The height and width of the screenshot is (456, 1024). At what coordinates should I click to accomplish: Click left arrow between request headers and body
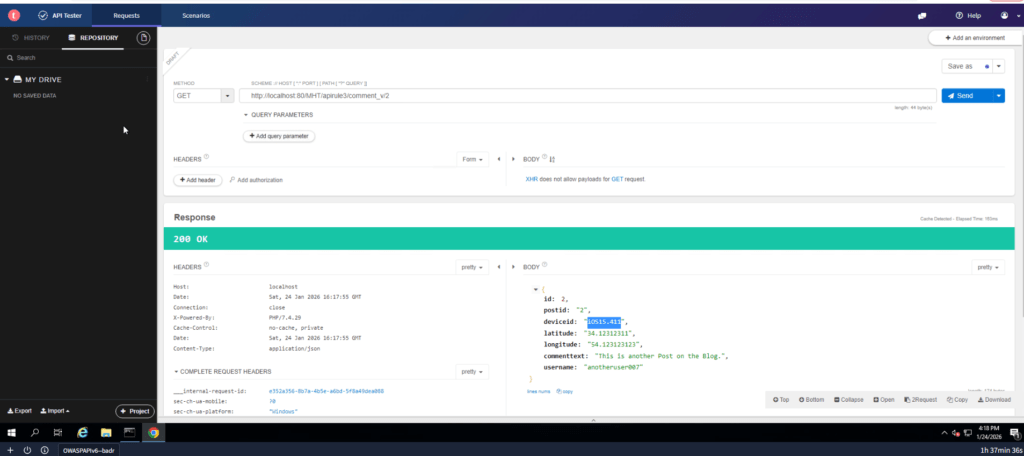click(499, 159)
